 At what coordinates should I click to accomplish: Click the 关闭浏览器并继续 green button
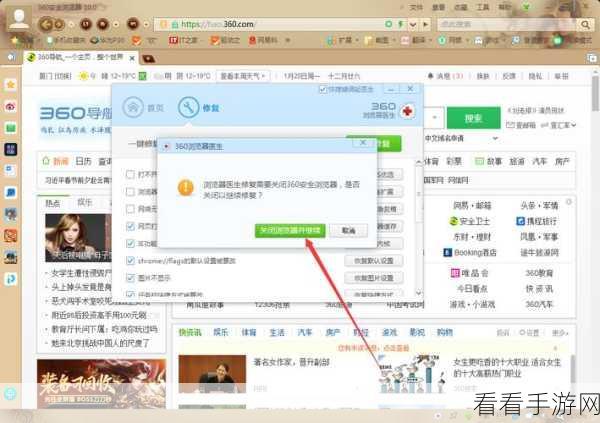coord(290,230)
